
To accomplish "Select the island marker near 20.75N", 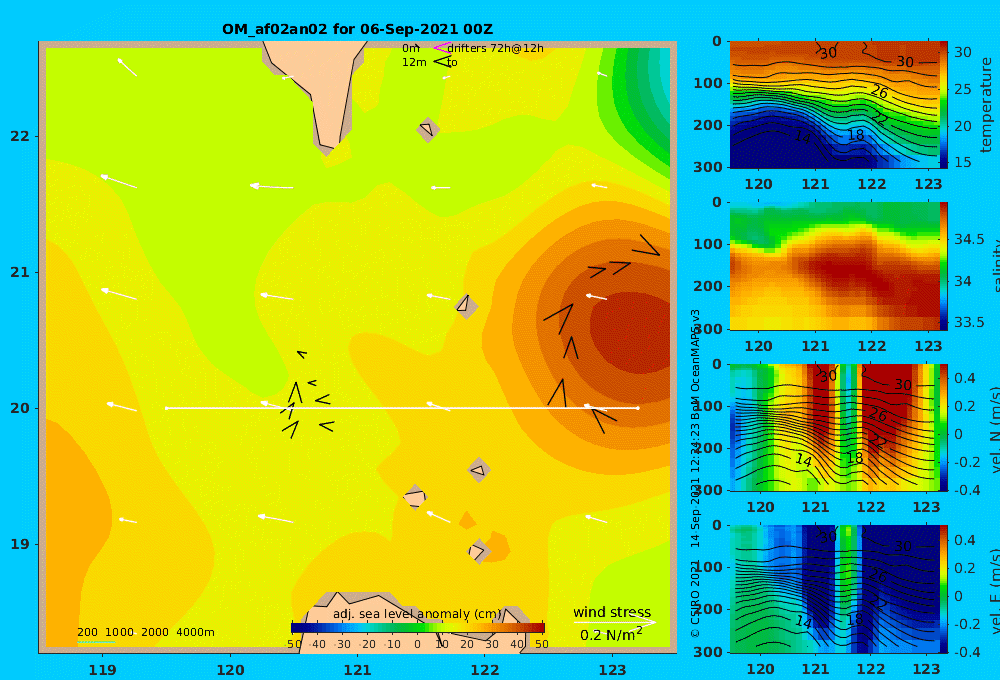I will pos(466,306).
